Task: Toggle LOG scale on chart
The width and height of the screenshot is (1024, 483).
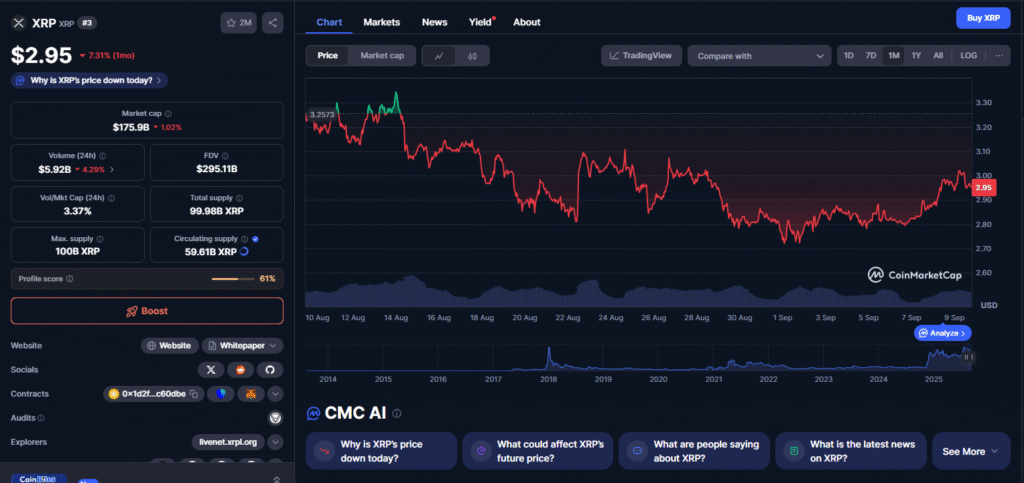Action: [968, 55]
